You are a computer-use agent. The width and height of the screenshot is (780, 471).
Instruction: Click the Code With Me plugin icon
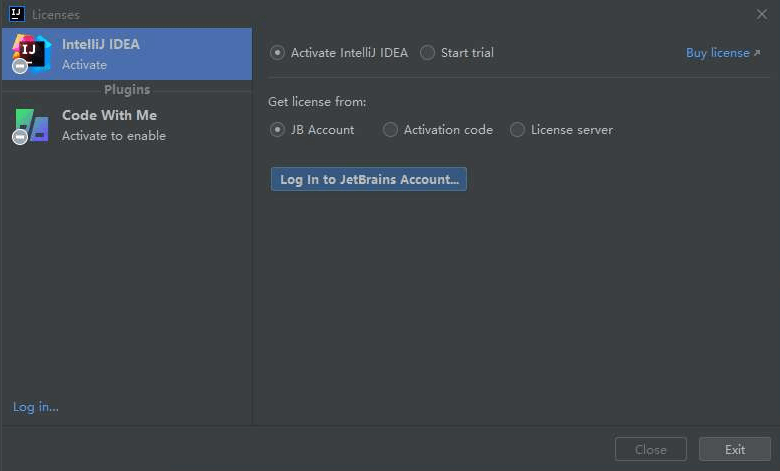point(32,124)
